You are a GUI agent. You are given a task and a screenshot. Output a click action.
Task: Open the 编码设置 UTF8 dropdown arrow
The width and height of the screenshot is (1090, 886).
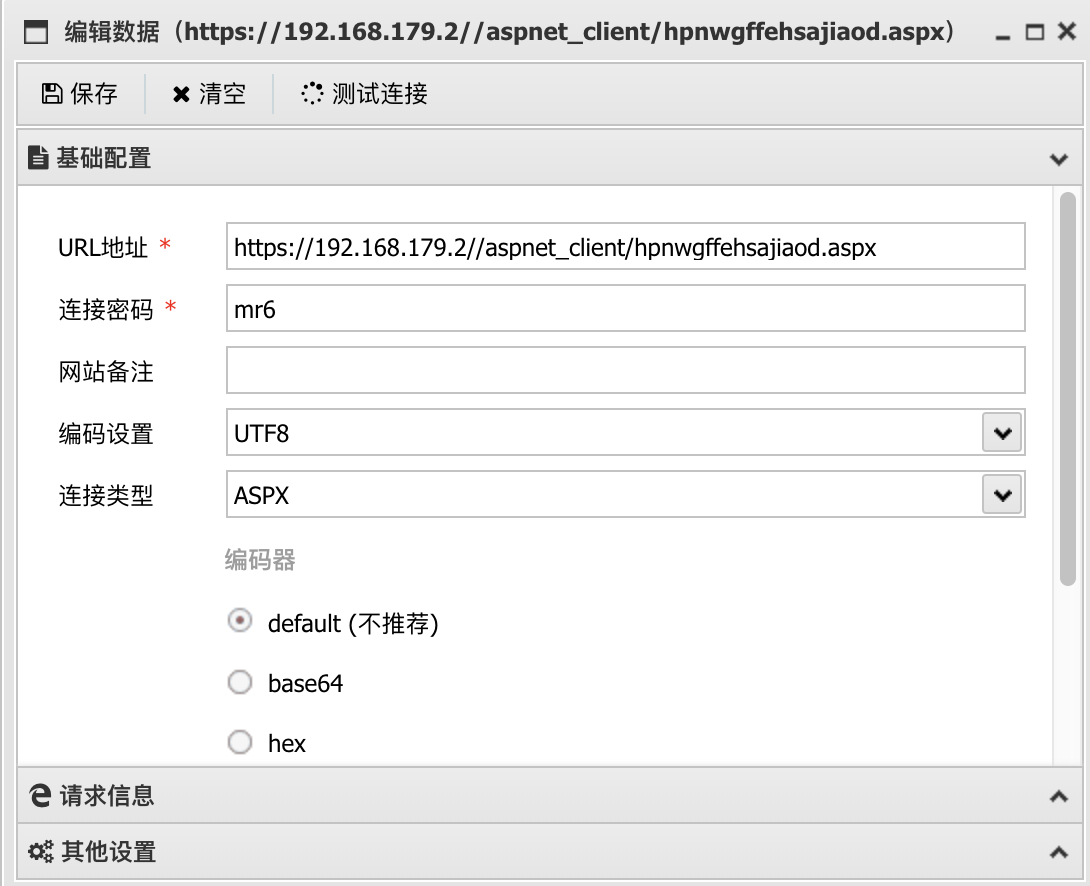1002,433
